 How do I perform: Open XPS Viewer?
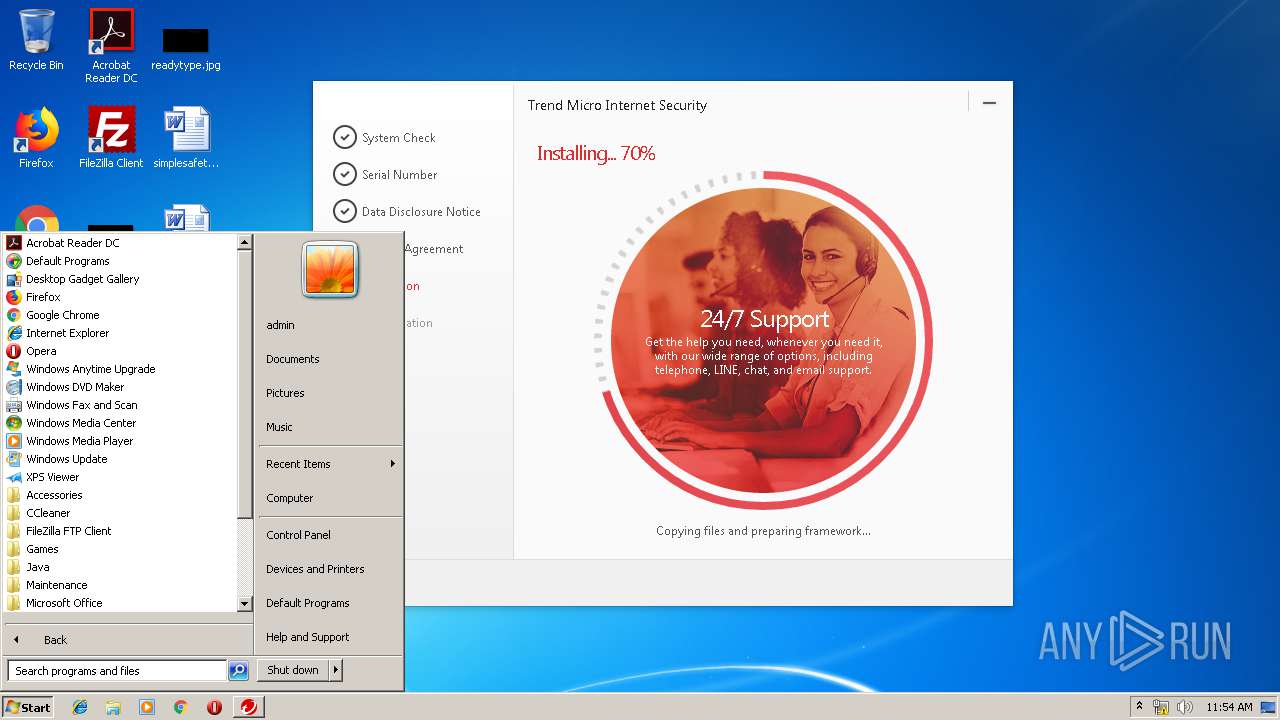(121, 477)
